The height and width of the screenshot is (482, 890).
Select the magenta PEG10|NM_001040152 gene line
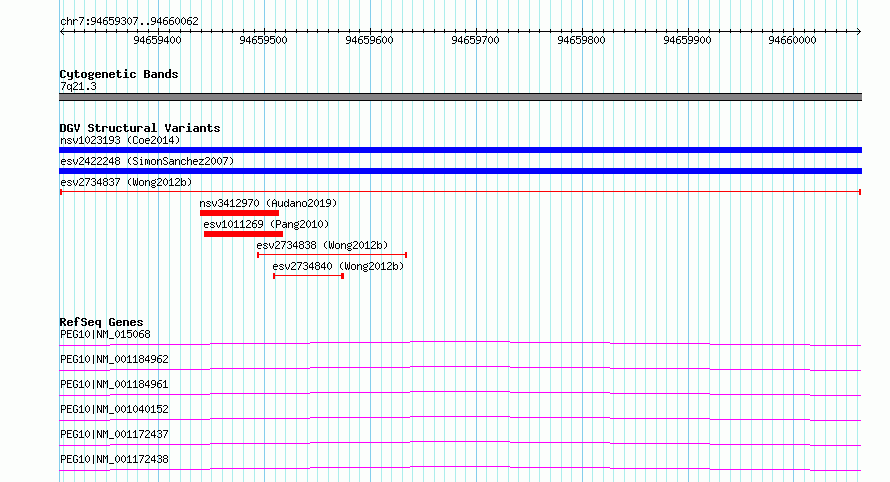(460, 418)
